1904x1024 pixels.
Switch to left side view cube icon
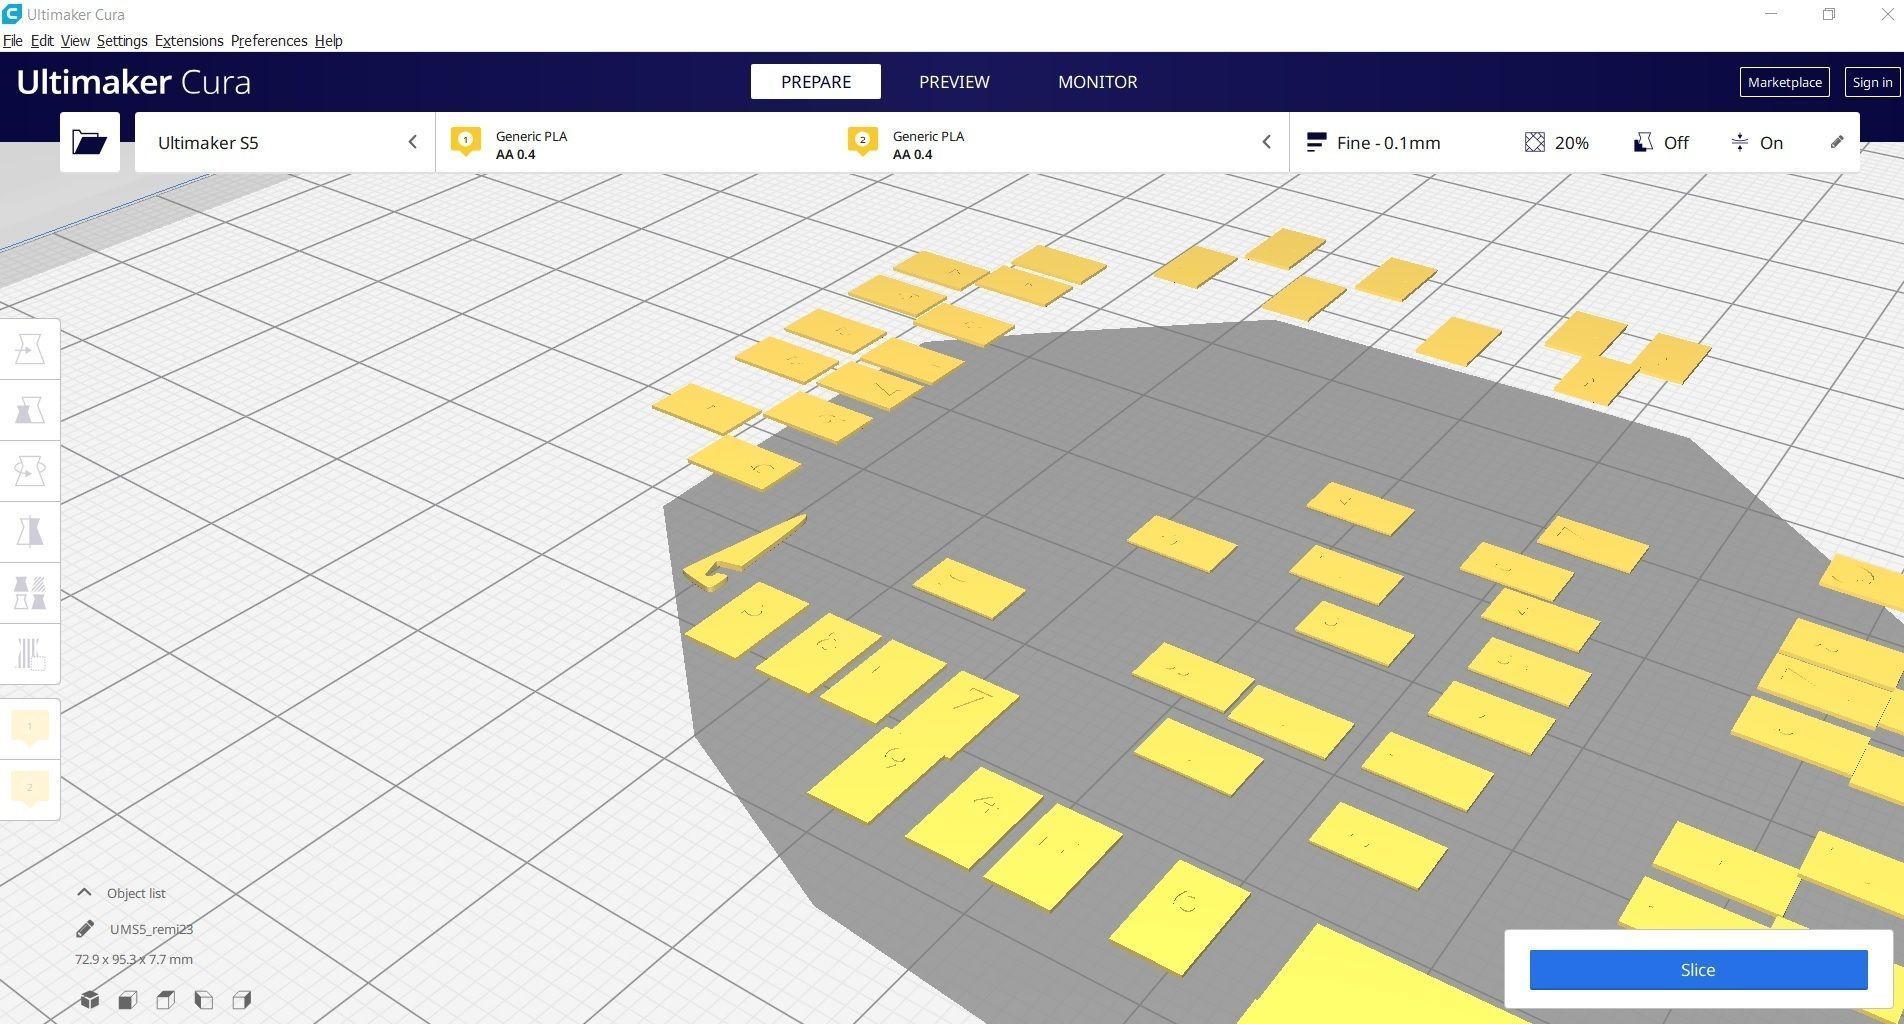coord(204,1000)
